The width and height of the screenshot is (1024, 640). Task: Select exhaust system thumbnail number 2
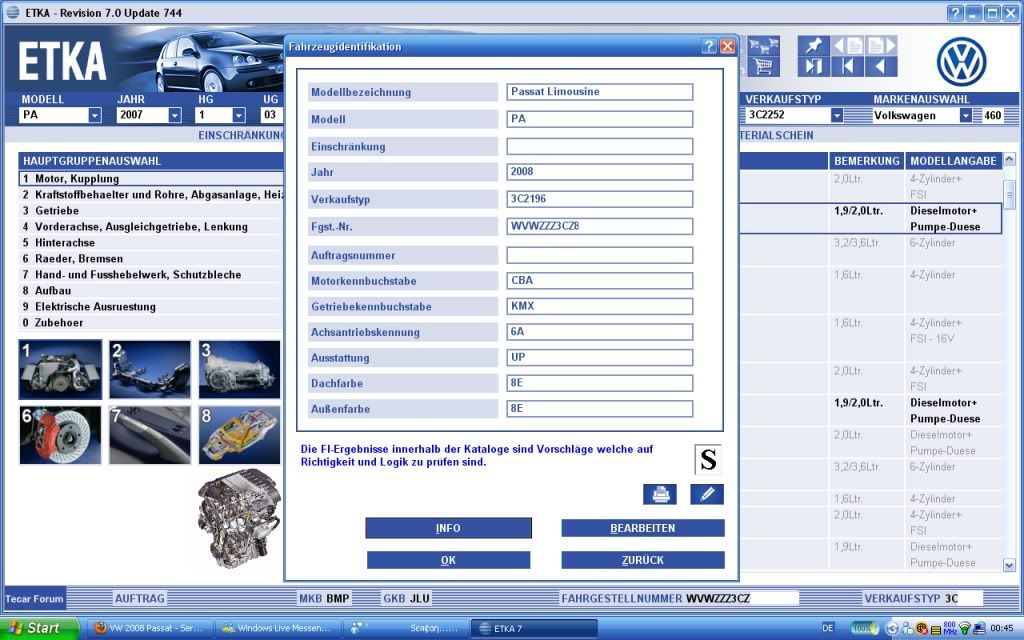pos(150,370)
